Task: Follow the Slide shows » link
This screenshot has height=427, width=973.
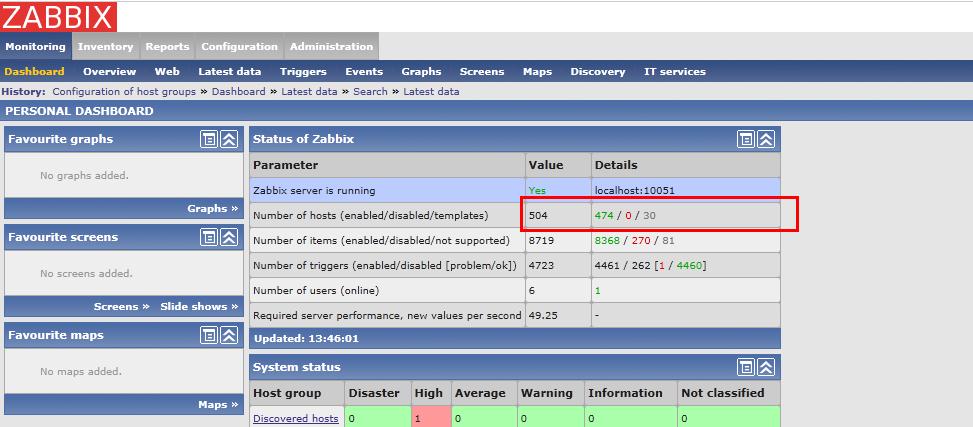Action: pos(199,307)
